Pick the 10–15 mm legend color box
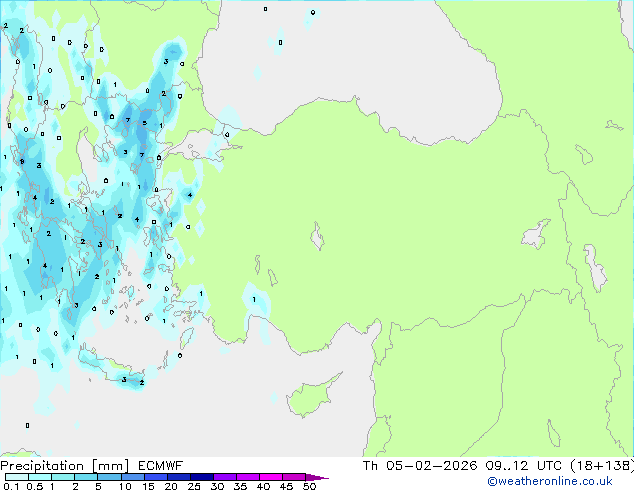The image size is (634, 490). [132, 477]
